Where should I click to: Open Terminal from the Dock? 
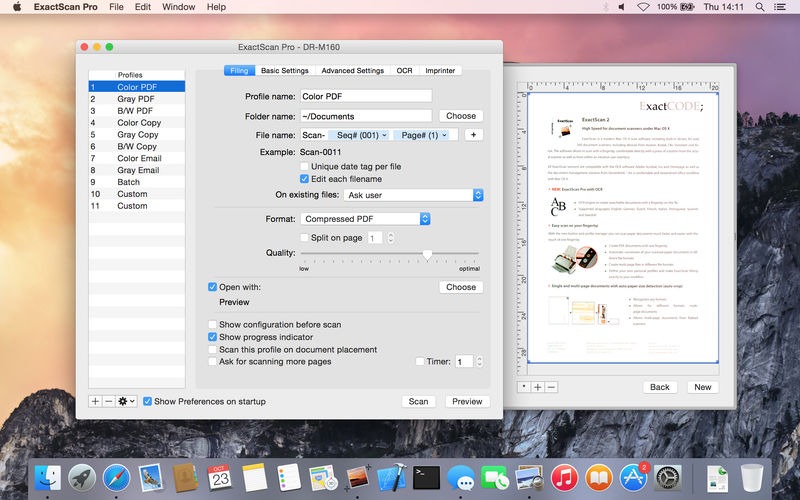point(427,476)
